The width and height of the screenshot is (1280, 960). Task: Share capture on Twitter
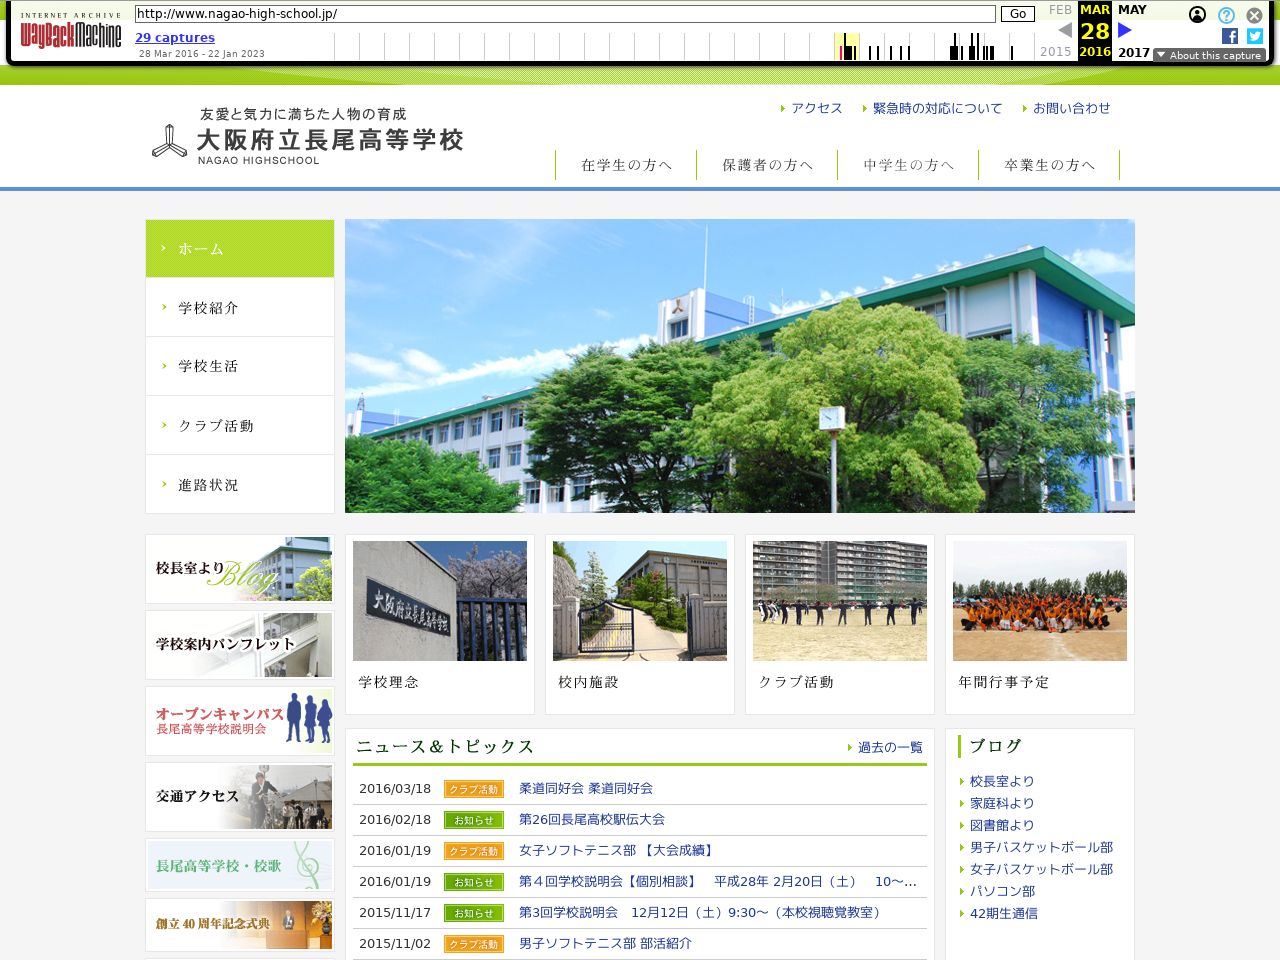pos(1255,36)
